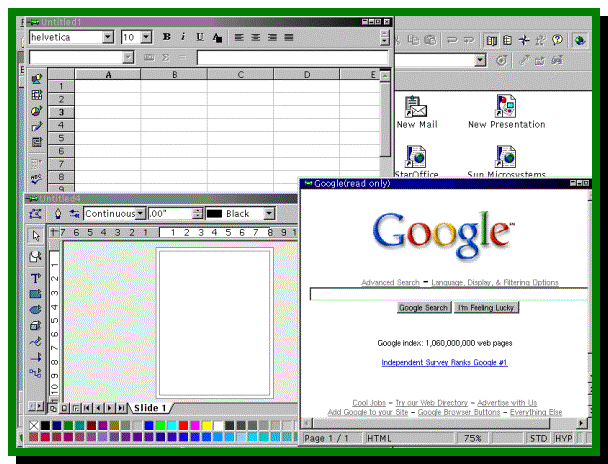Click the spellcheck ABC icon

(36, 179)
